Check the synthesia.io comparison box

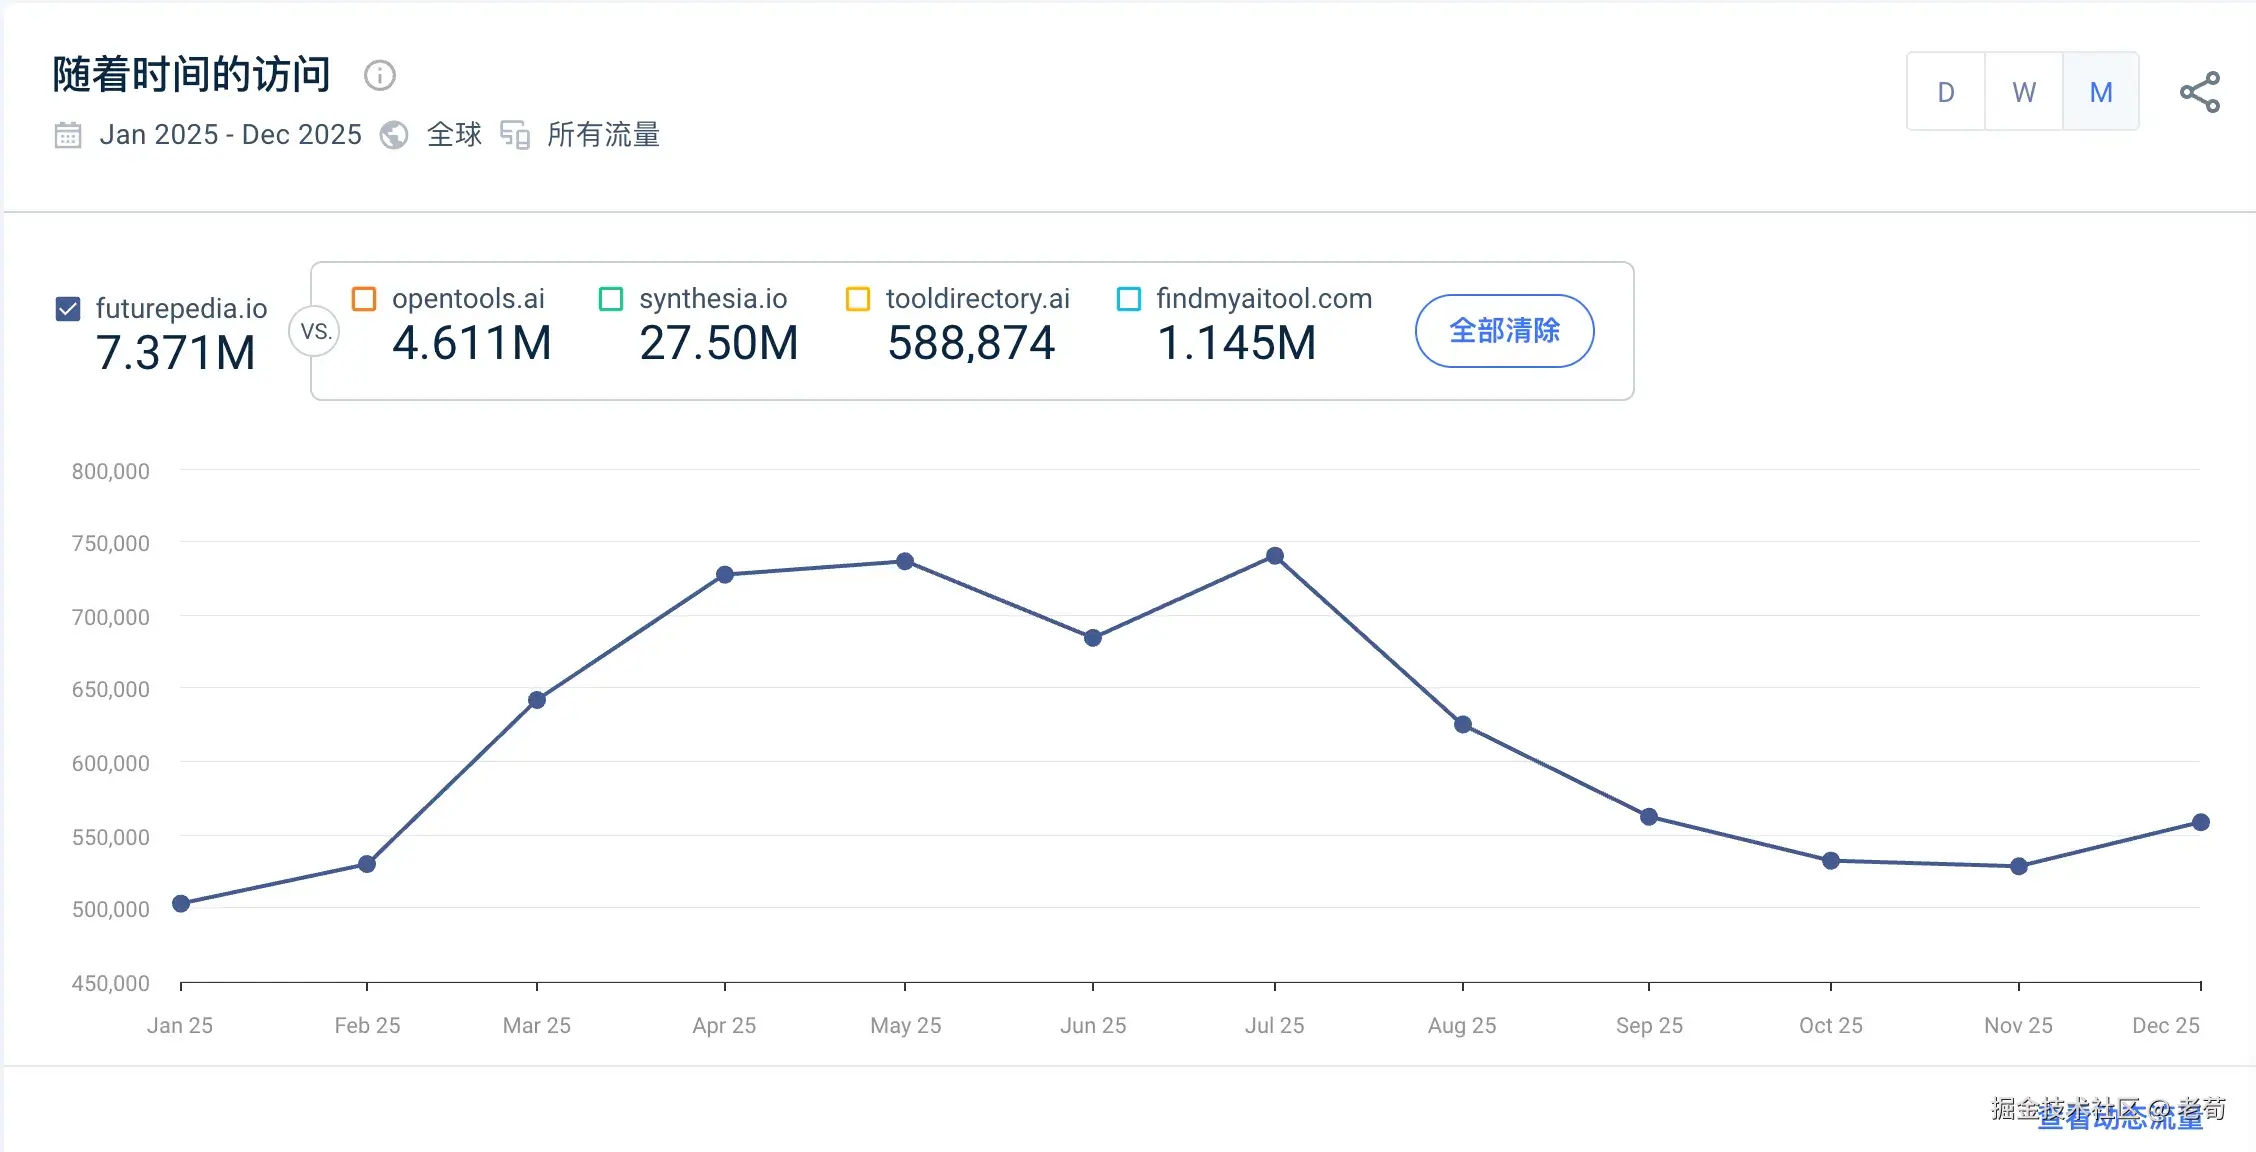pyautogui.click(x=611, y=299)
